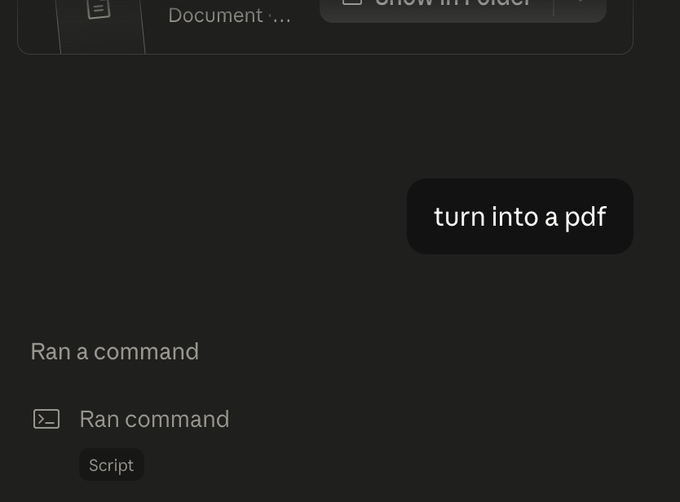Click the Script tag chip
Screen dimensions: 680x502
pos(111,465)
